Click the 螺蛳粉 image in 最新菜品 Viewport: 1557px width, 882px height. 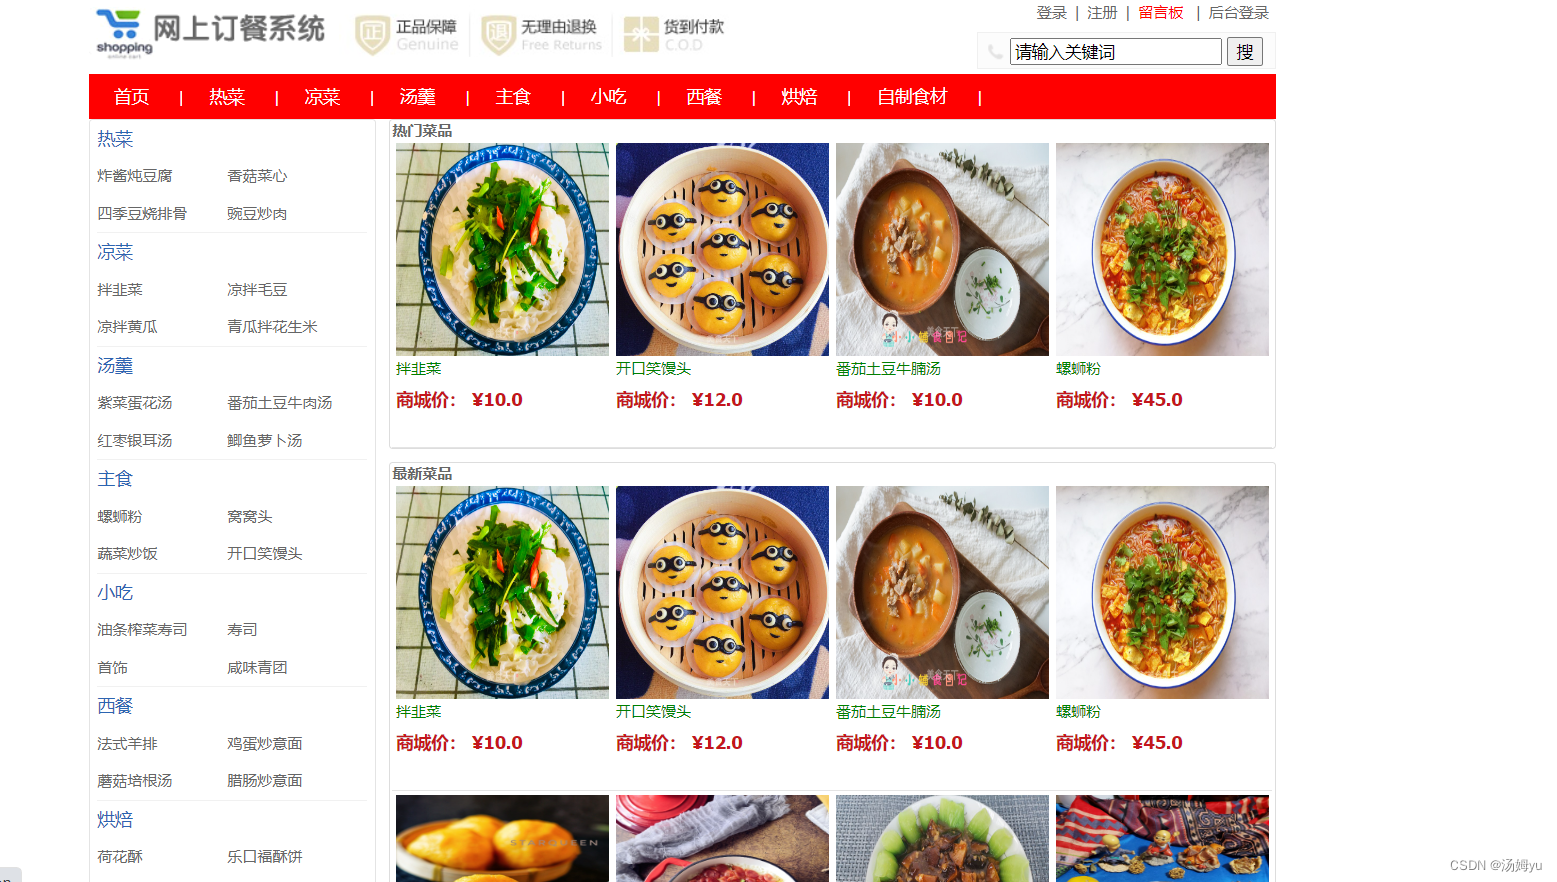[1162, 592]
